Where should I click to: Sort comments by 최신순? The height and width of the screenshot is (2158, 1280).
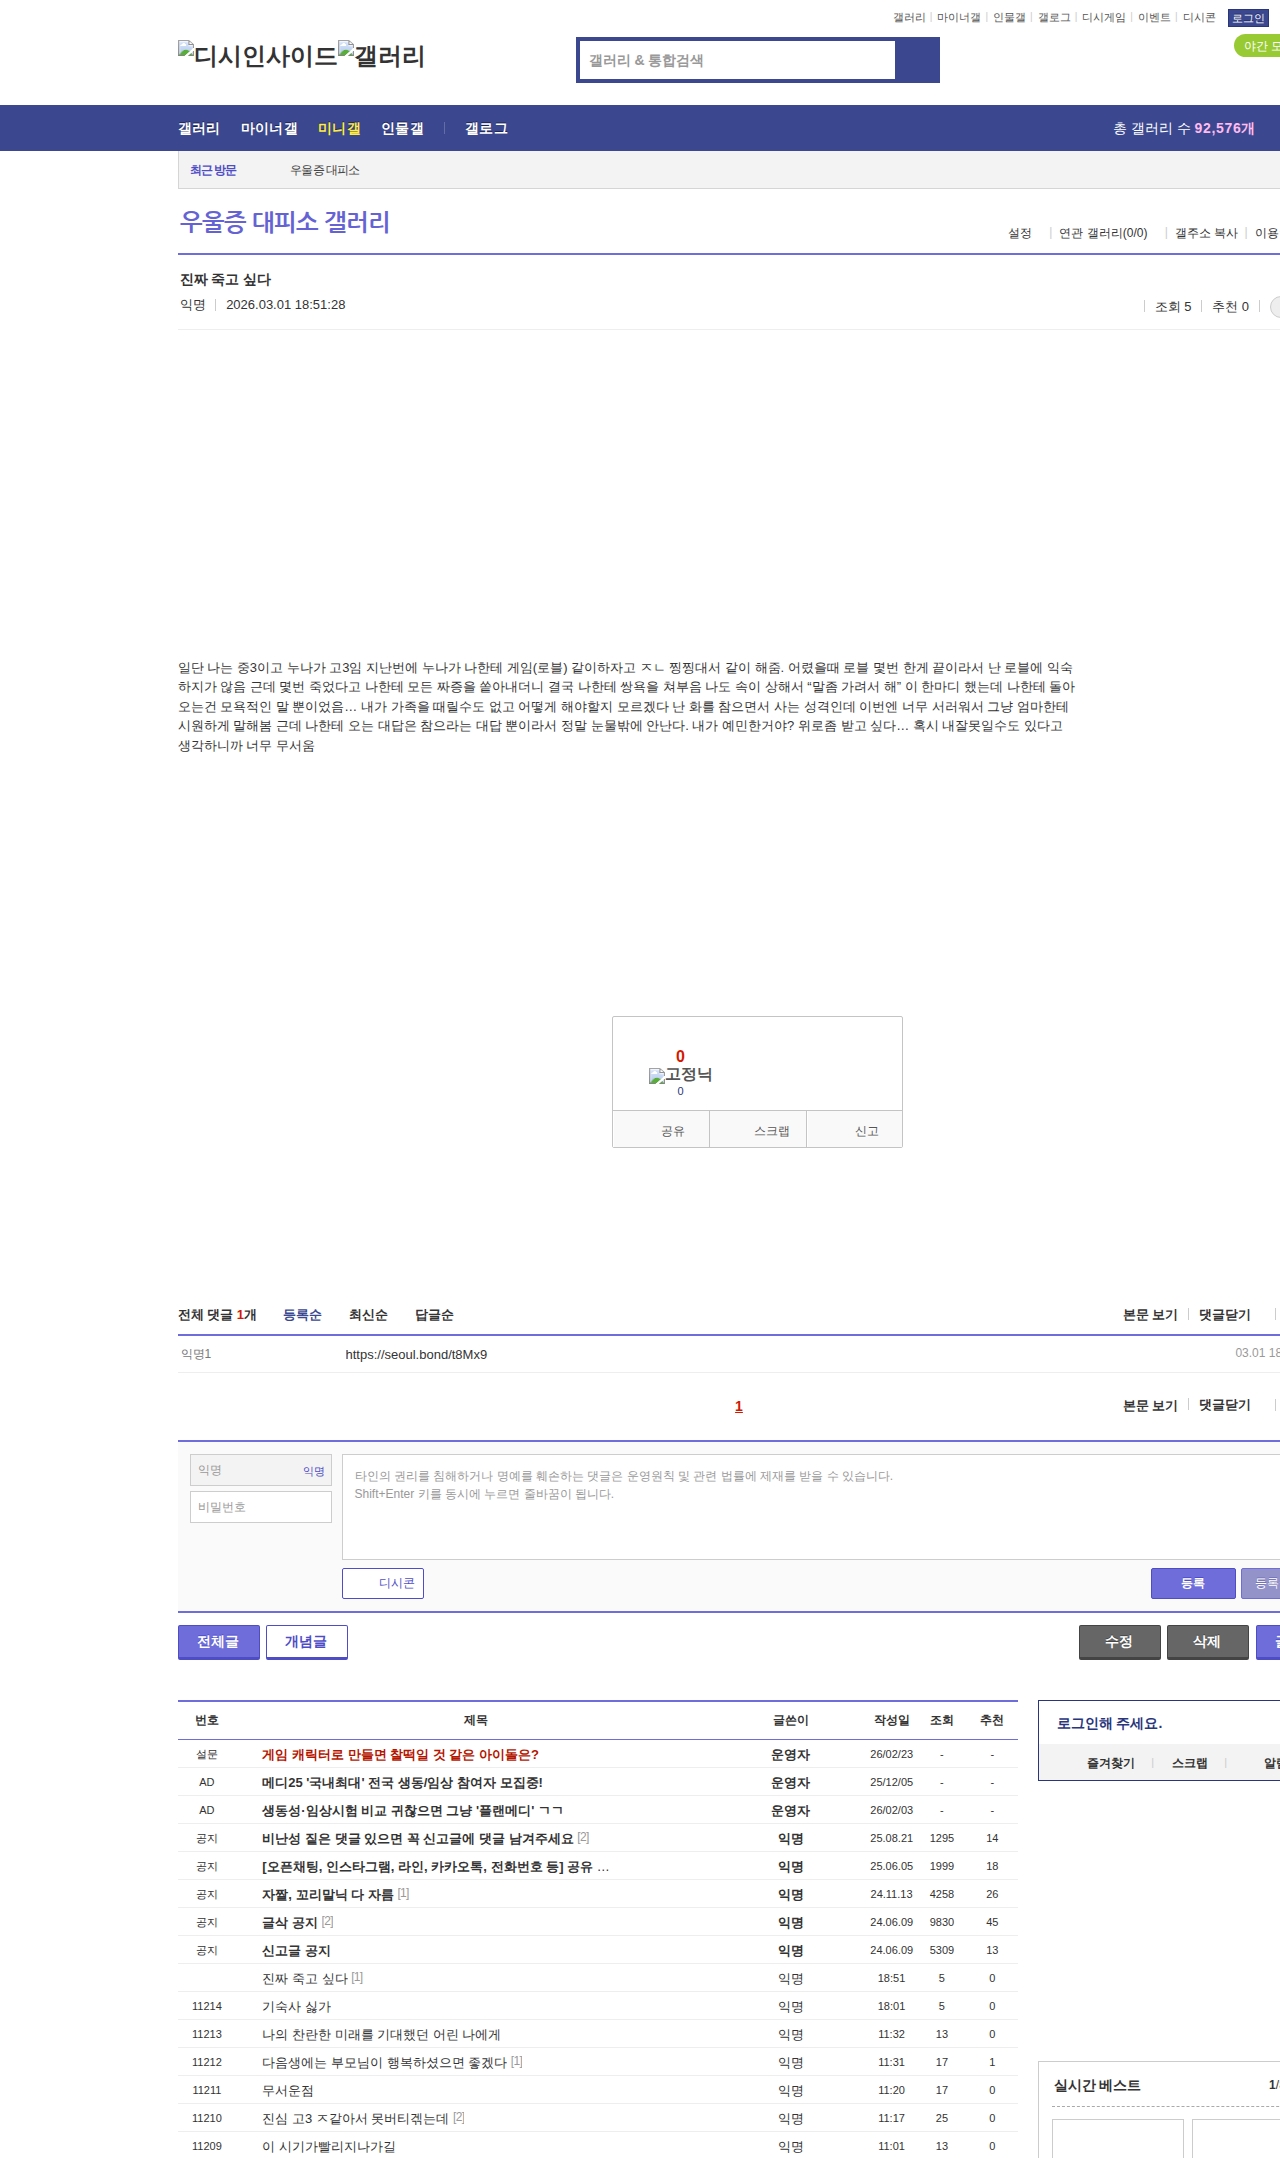coord(368,1315)
